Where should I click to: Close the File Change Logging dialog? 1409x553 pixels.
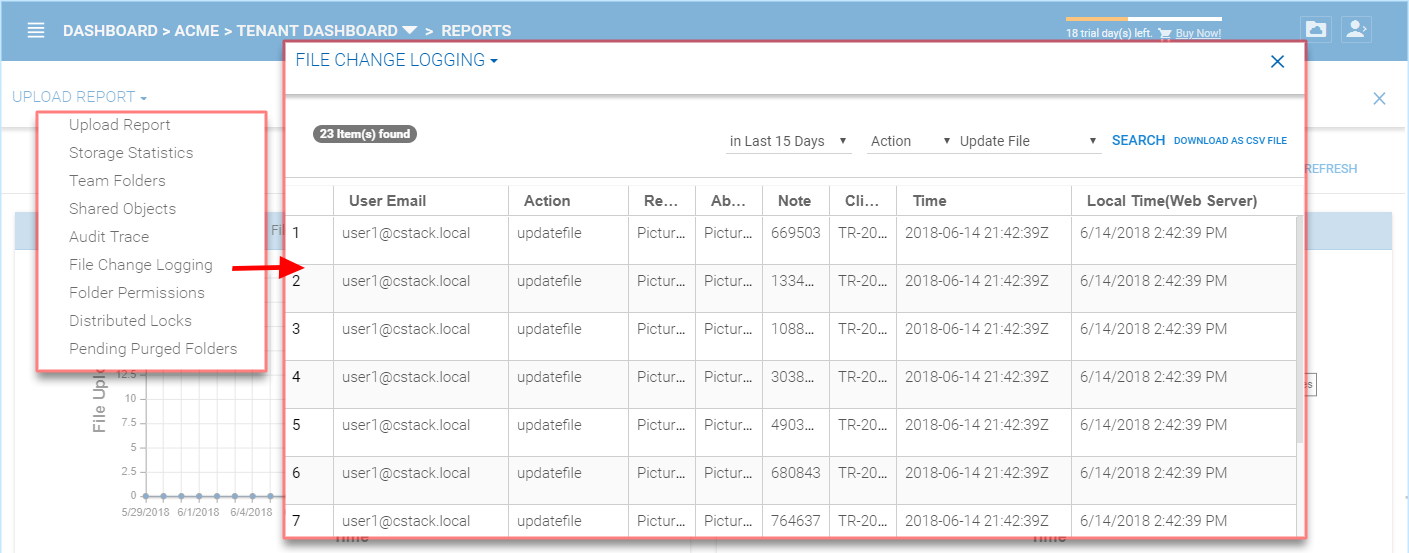pyautogui.click(x=1277, y=61)
